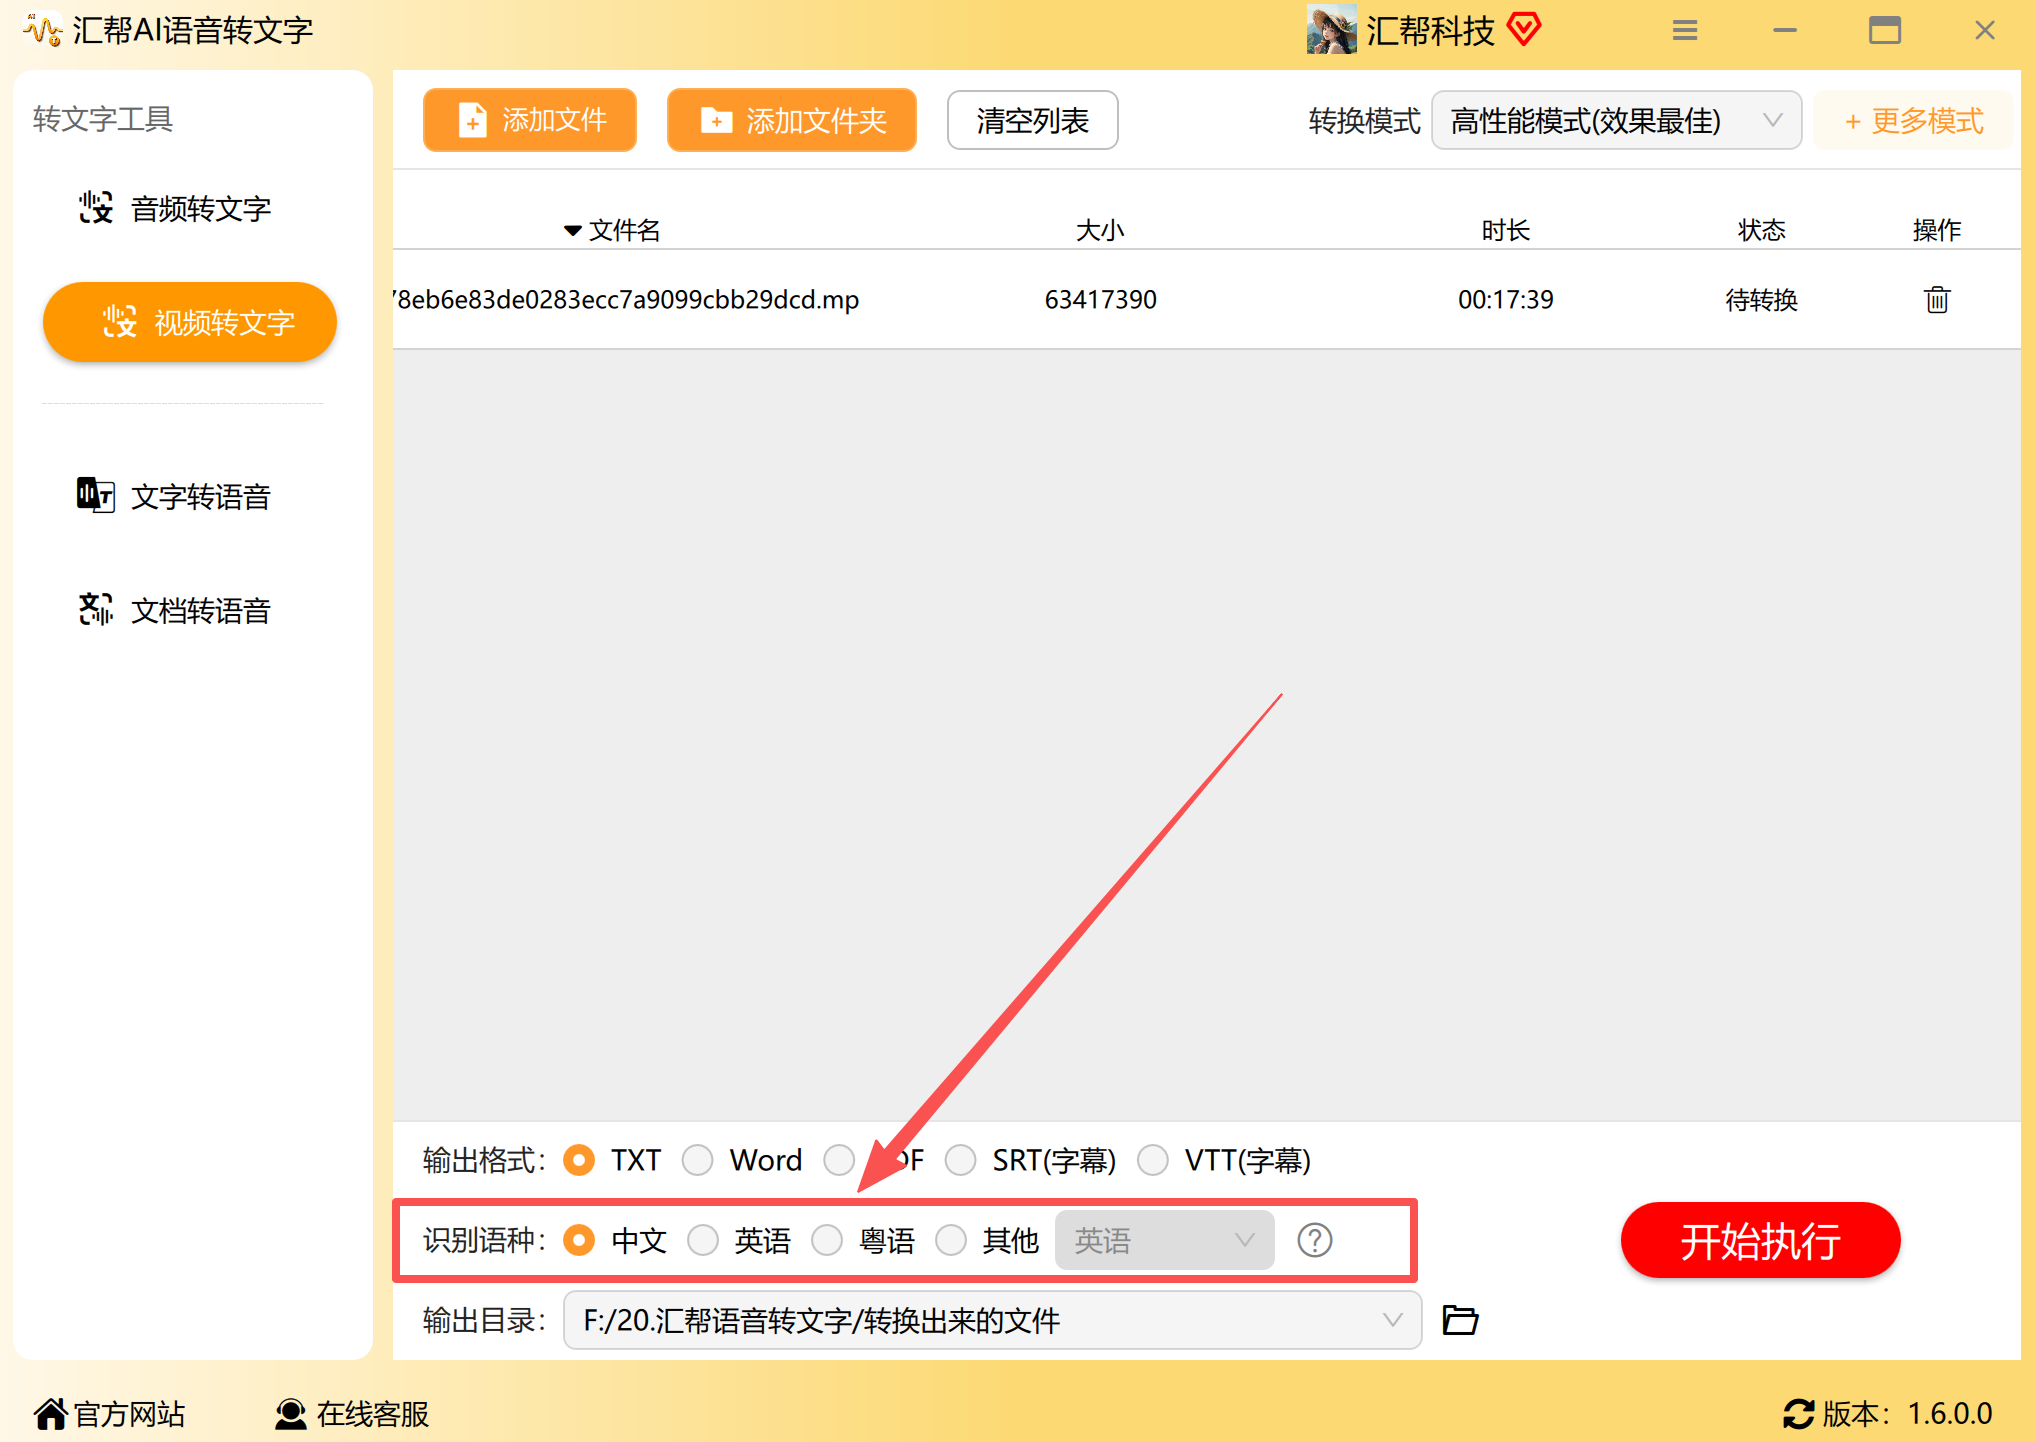
Task: Click the 添加文件 button
Action: pos(530,121)
